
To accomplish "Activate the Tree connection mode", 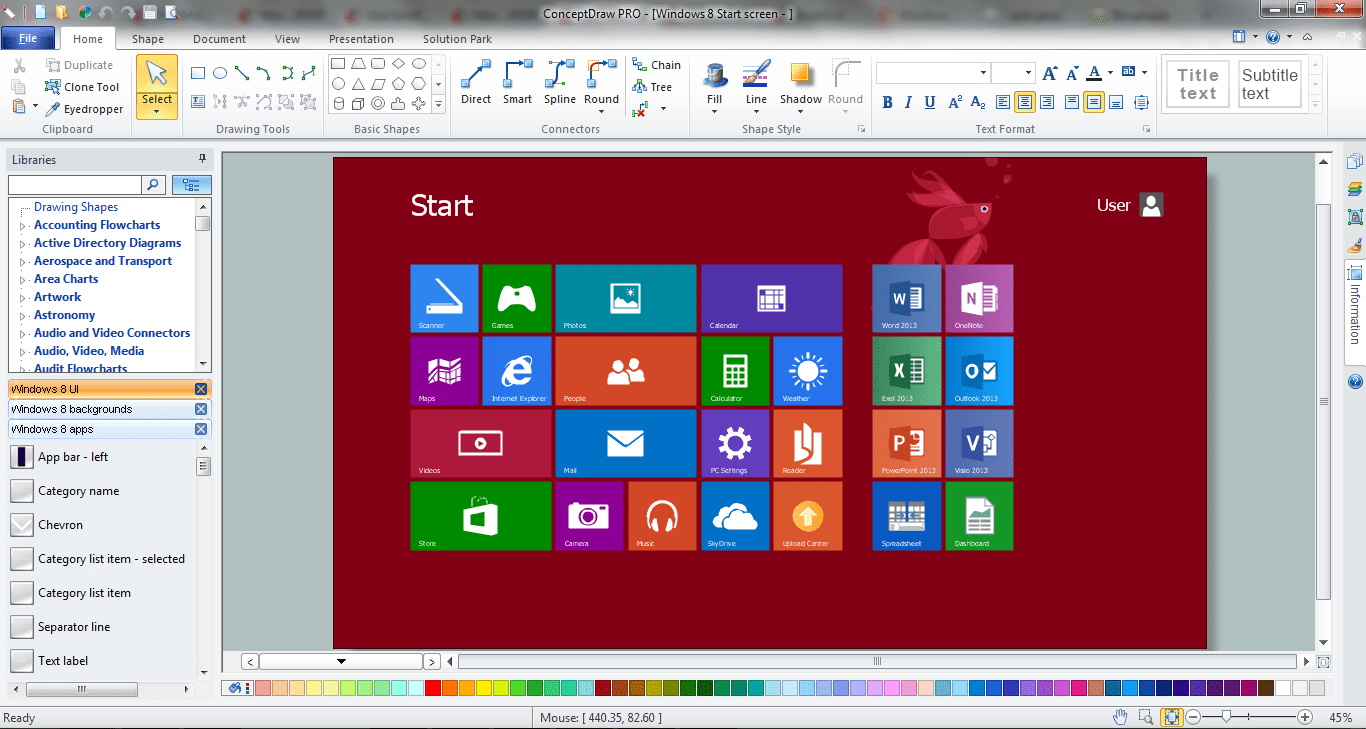I will 652,87.
